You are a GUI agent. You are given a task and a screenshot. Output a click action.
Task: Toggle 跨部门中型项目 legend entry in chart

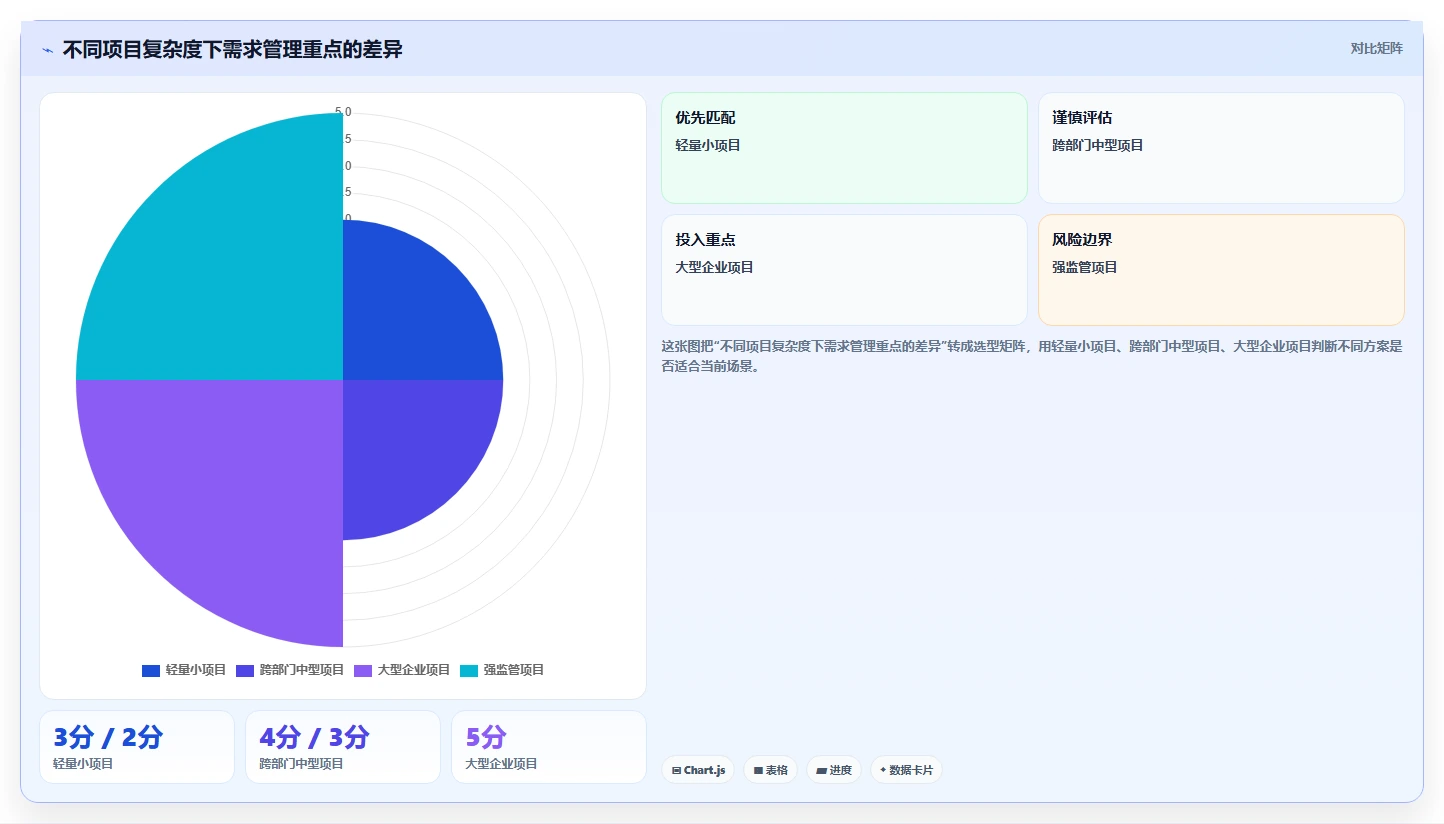coord(290,670)
